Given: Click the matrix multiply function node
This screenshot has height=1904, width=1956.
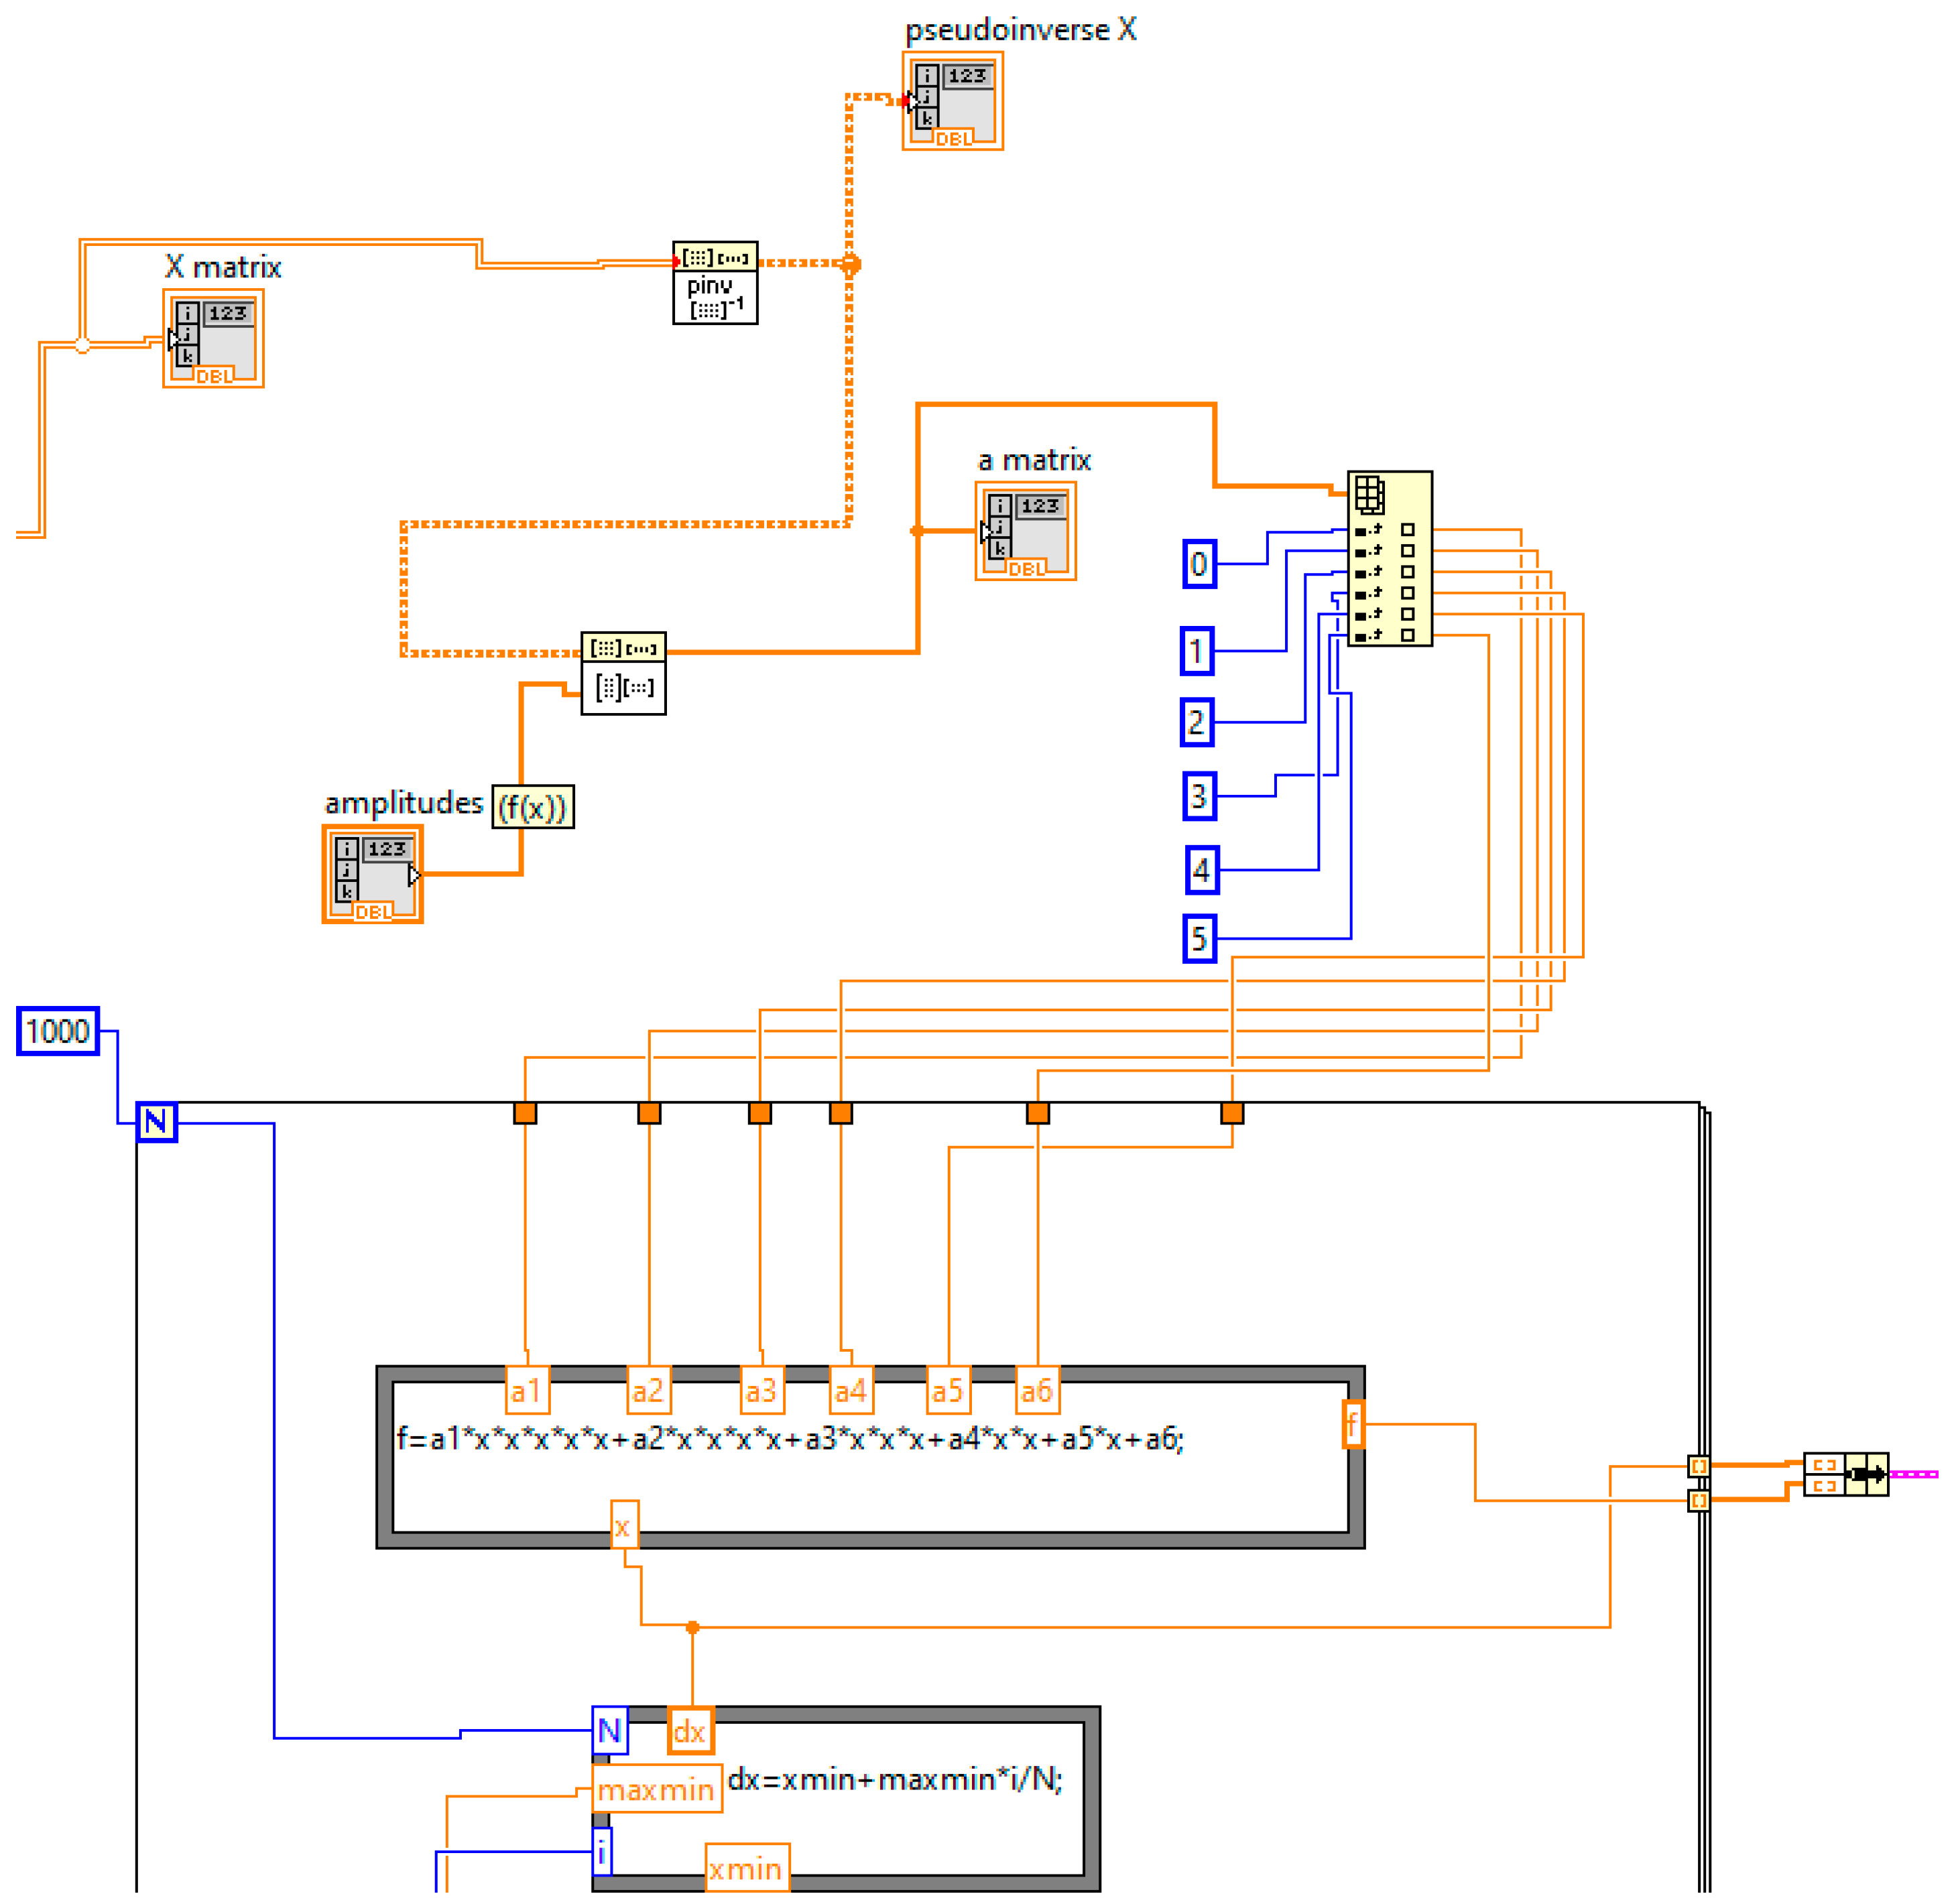Looking at the screenshot, I should 623,673.
